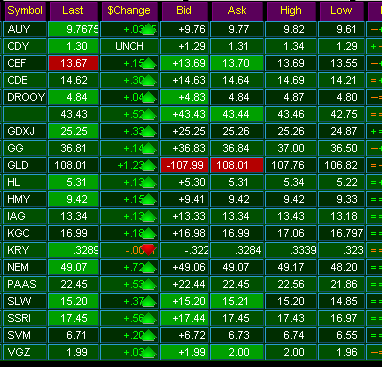
Task: Select the DROOY symbol cell
Action: [x=25, y=97]
